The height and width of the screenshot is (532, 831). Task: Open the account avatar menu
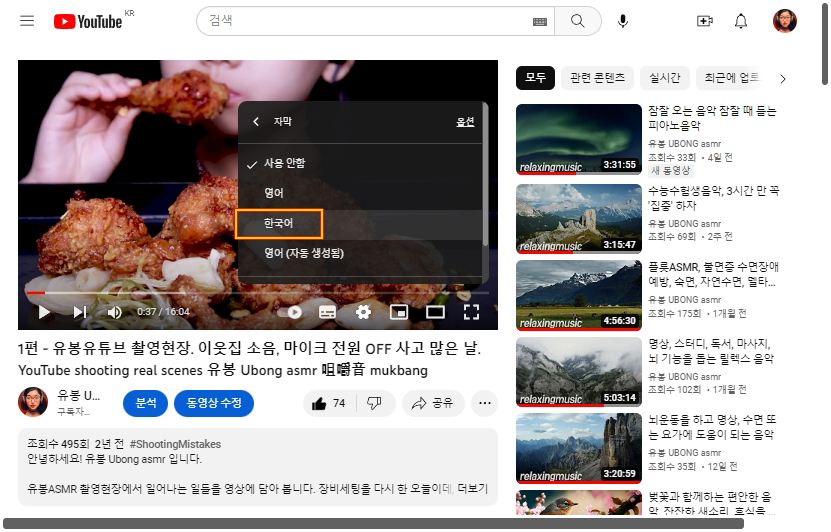pos(785,21)
